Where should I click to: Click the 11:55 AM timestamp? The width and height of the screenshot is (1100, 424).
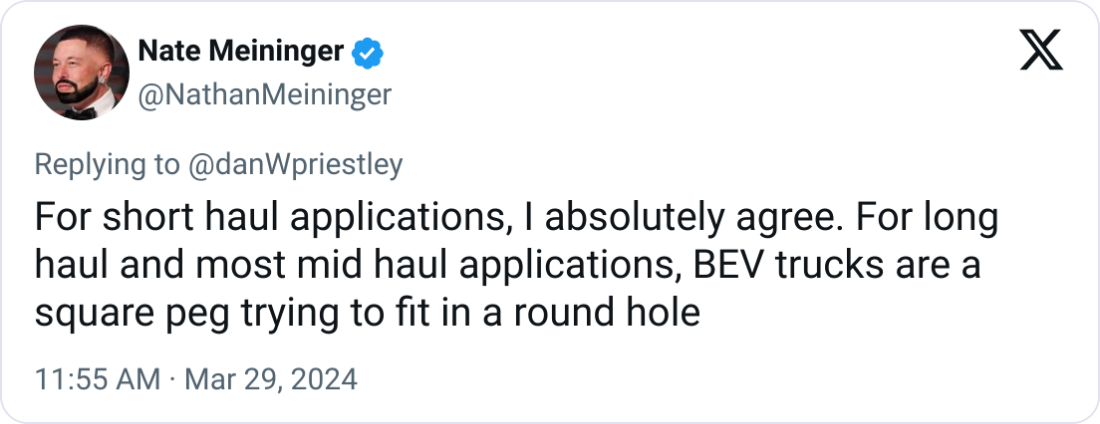coord(96,381)
